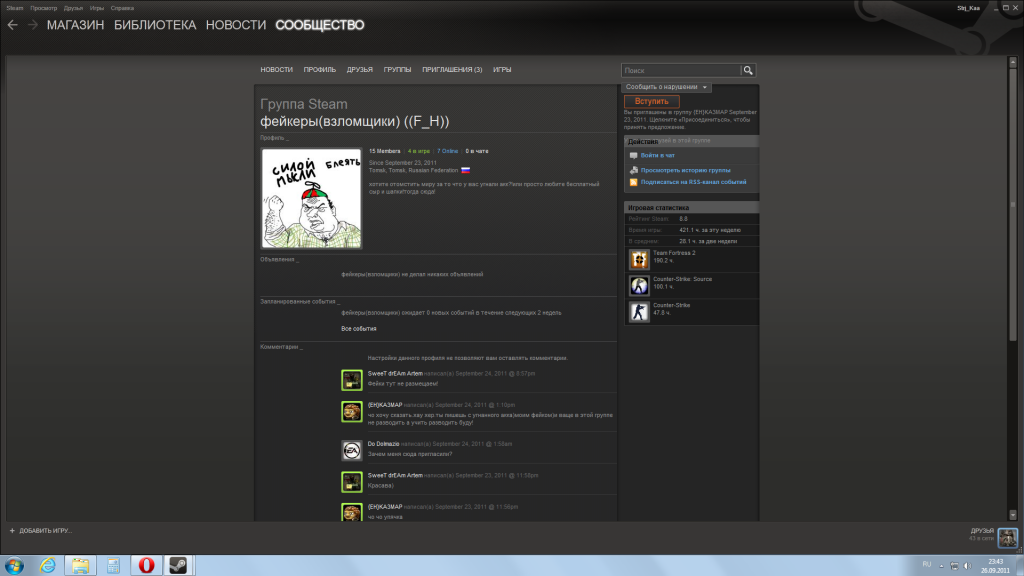Viewport: 1024px width, 576px height.
Task: Click the Просмотреть историю группы link
Action: coord(686,170)
